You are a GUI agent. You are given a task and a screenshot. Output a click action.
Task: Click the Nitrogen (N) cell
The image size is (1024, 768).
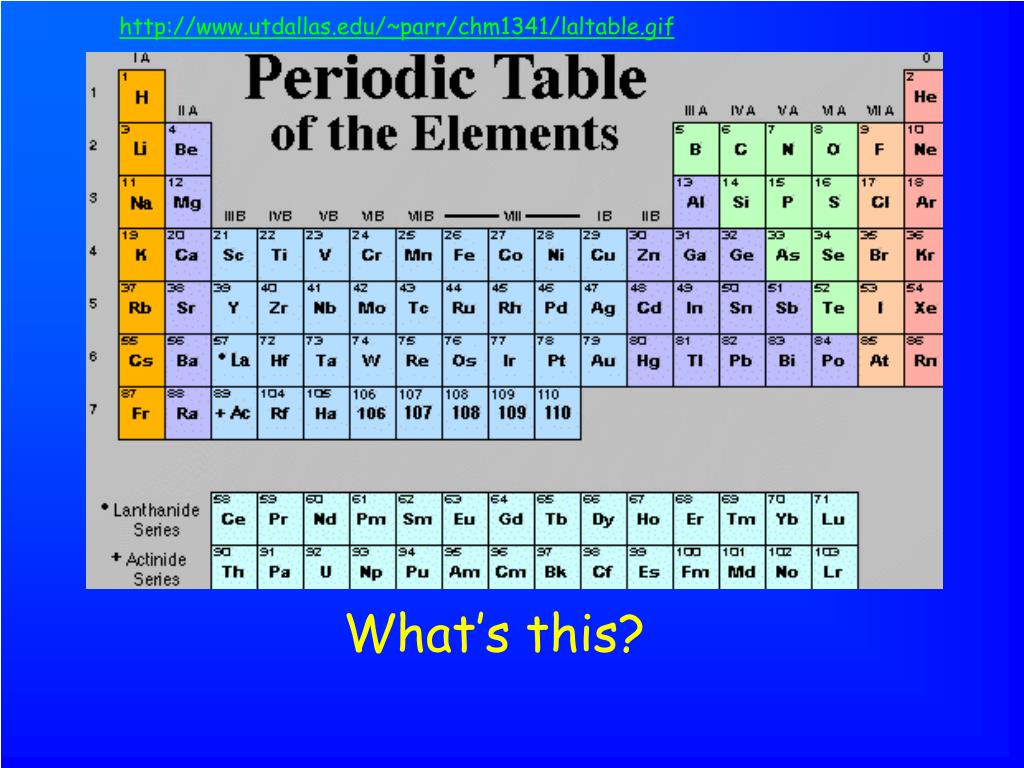(x=788, y=149)
